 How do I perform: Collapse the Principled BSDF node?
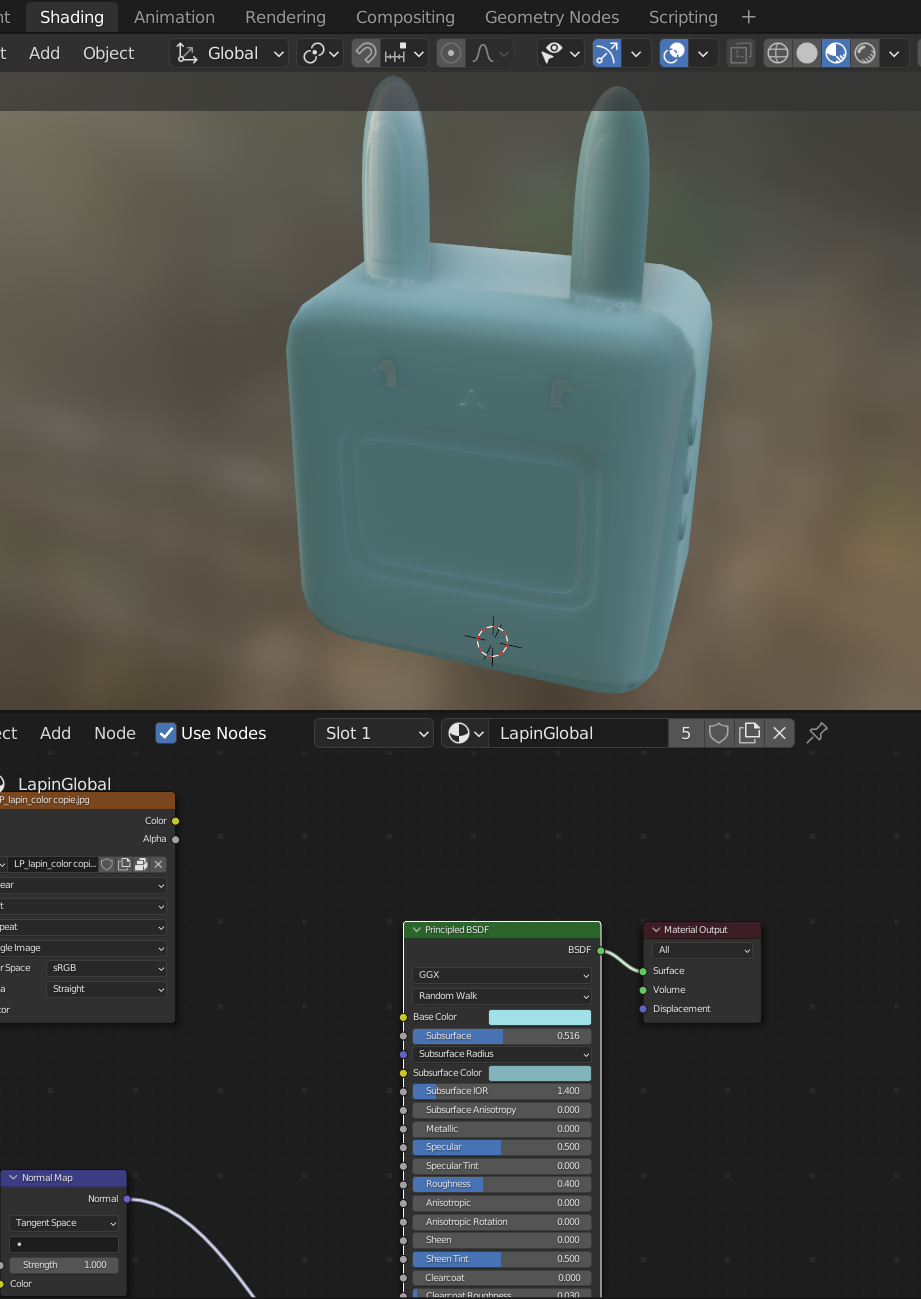pos(417,930)
